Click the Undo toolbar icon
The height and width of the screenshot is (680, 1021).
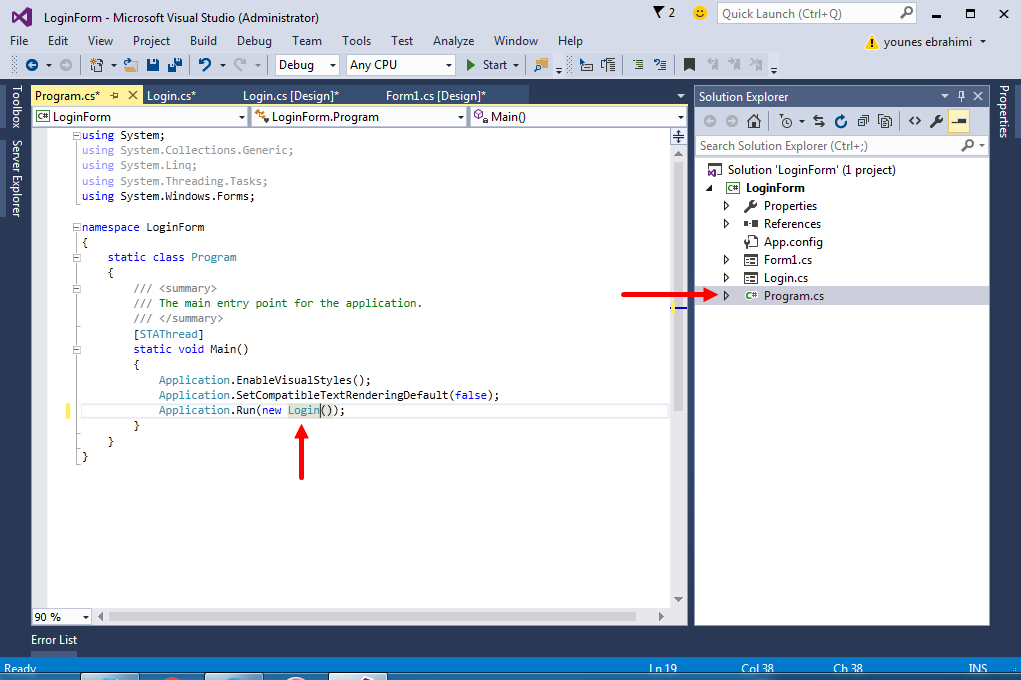coord(204,65)
